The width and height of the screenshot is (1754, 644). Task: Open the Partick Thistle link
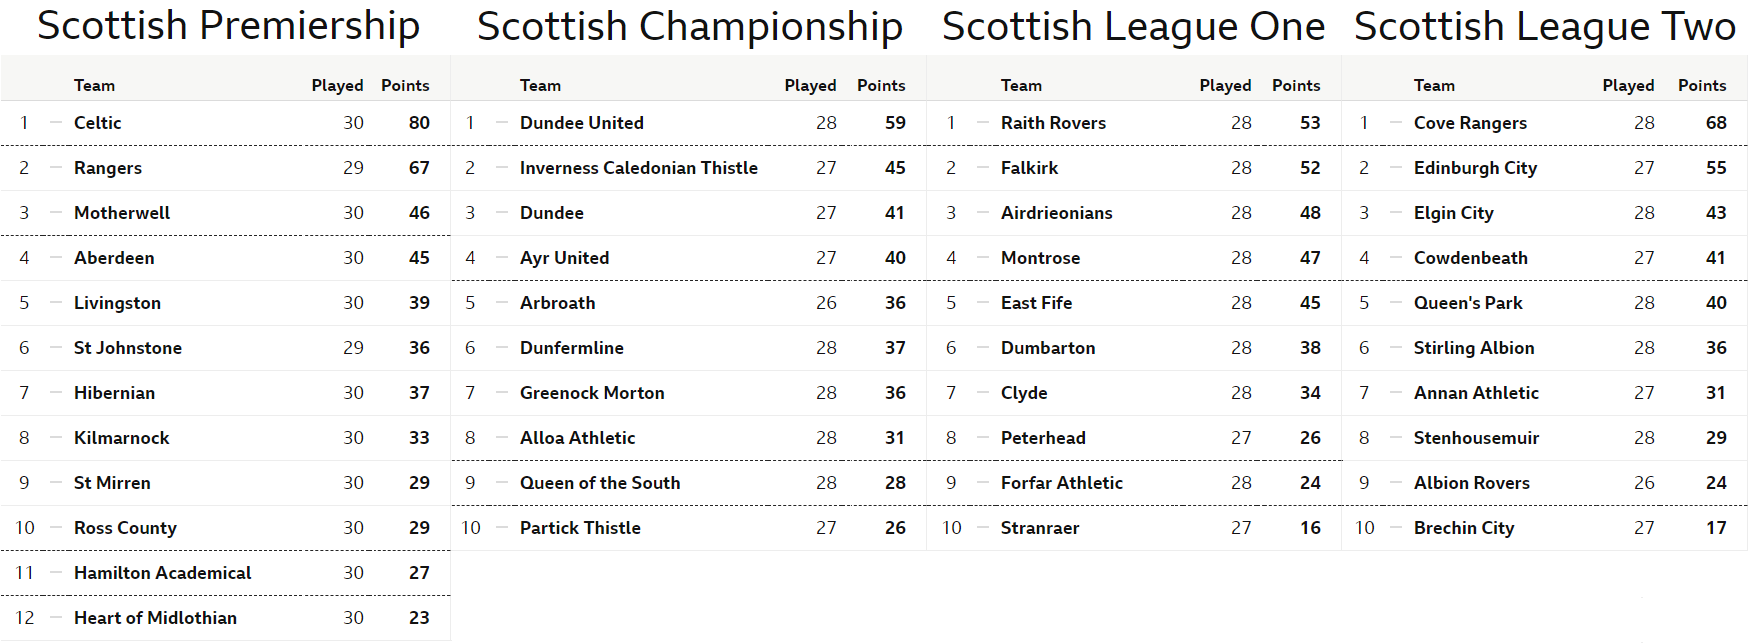pos(580,528)
